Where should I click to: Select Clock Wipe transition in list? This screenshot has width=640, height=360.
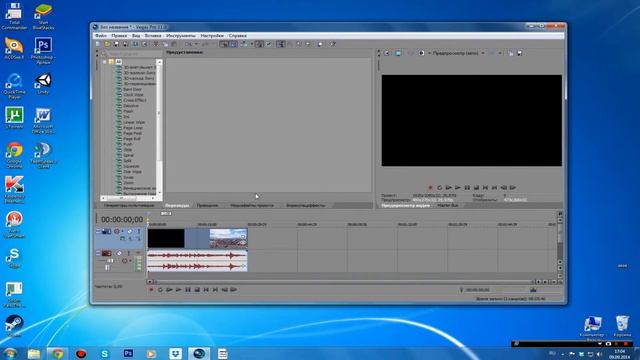(x=133, y=95)
